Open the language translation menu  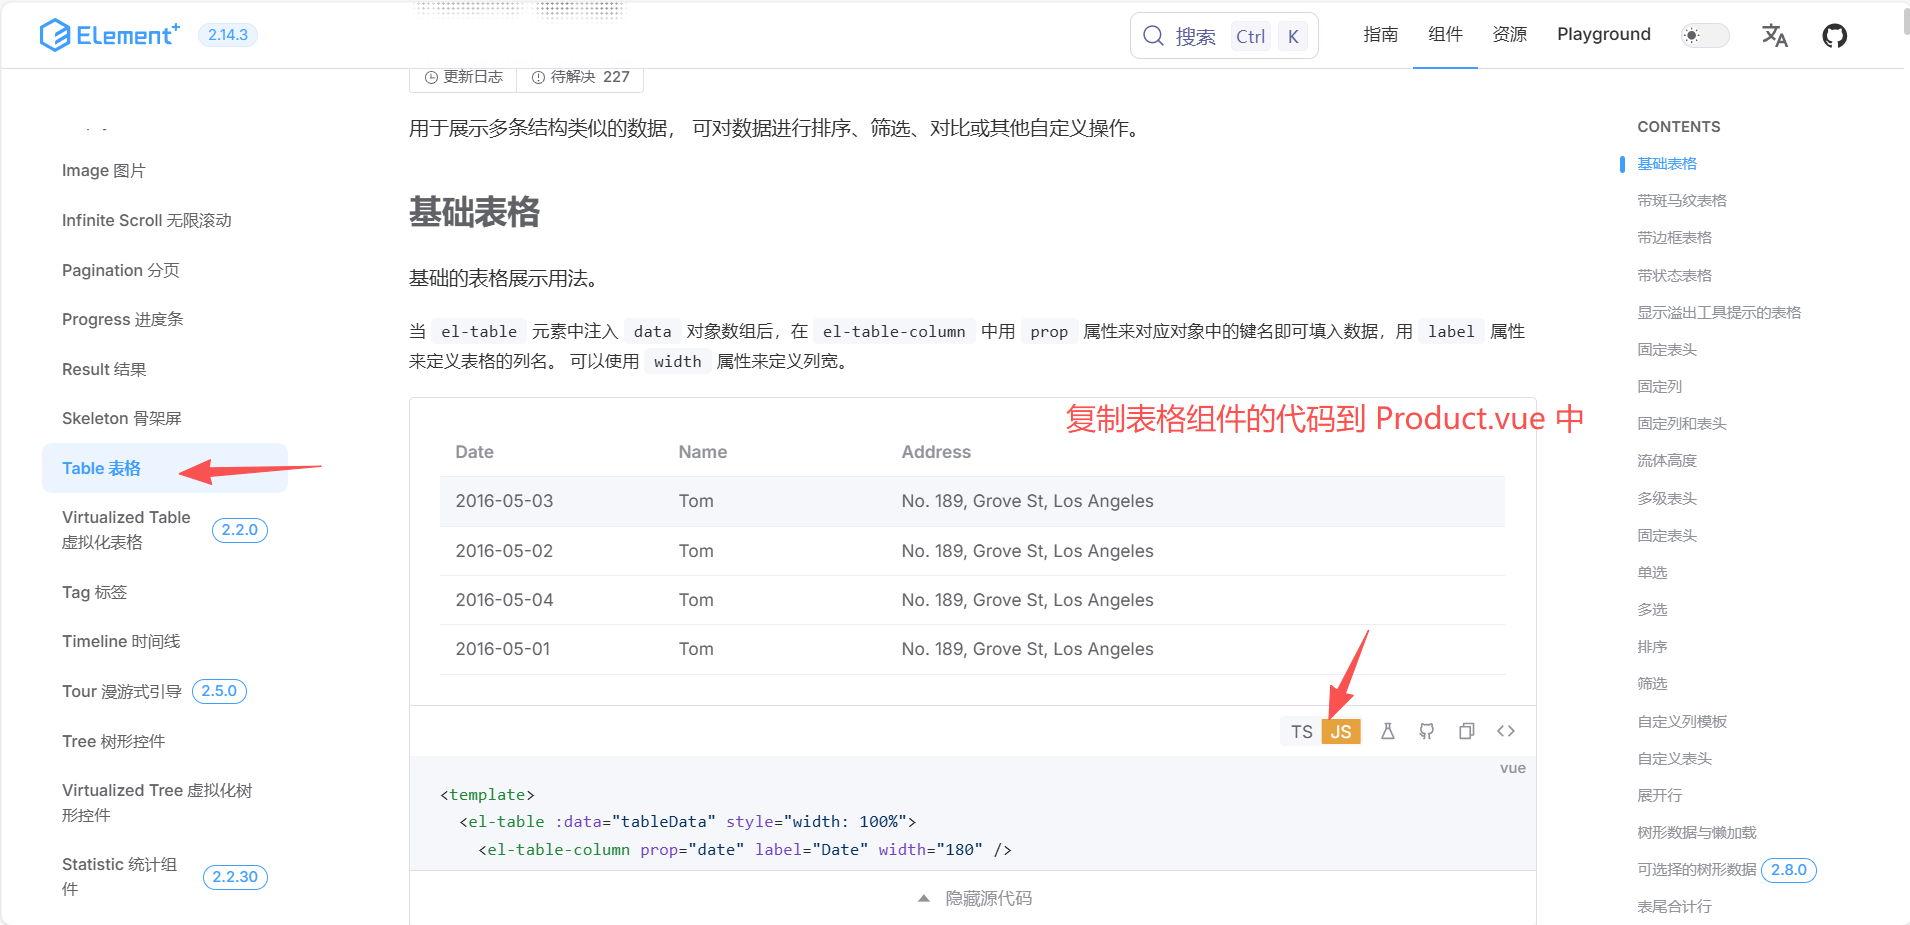tap(1774, 36)
